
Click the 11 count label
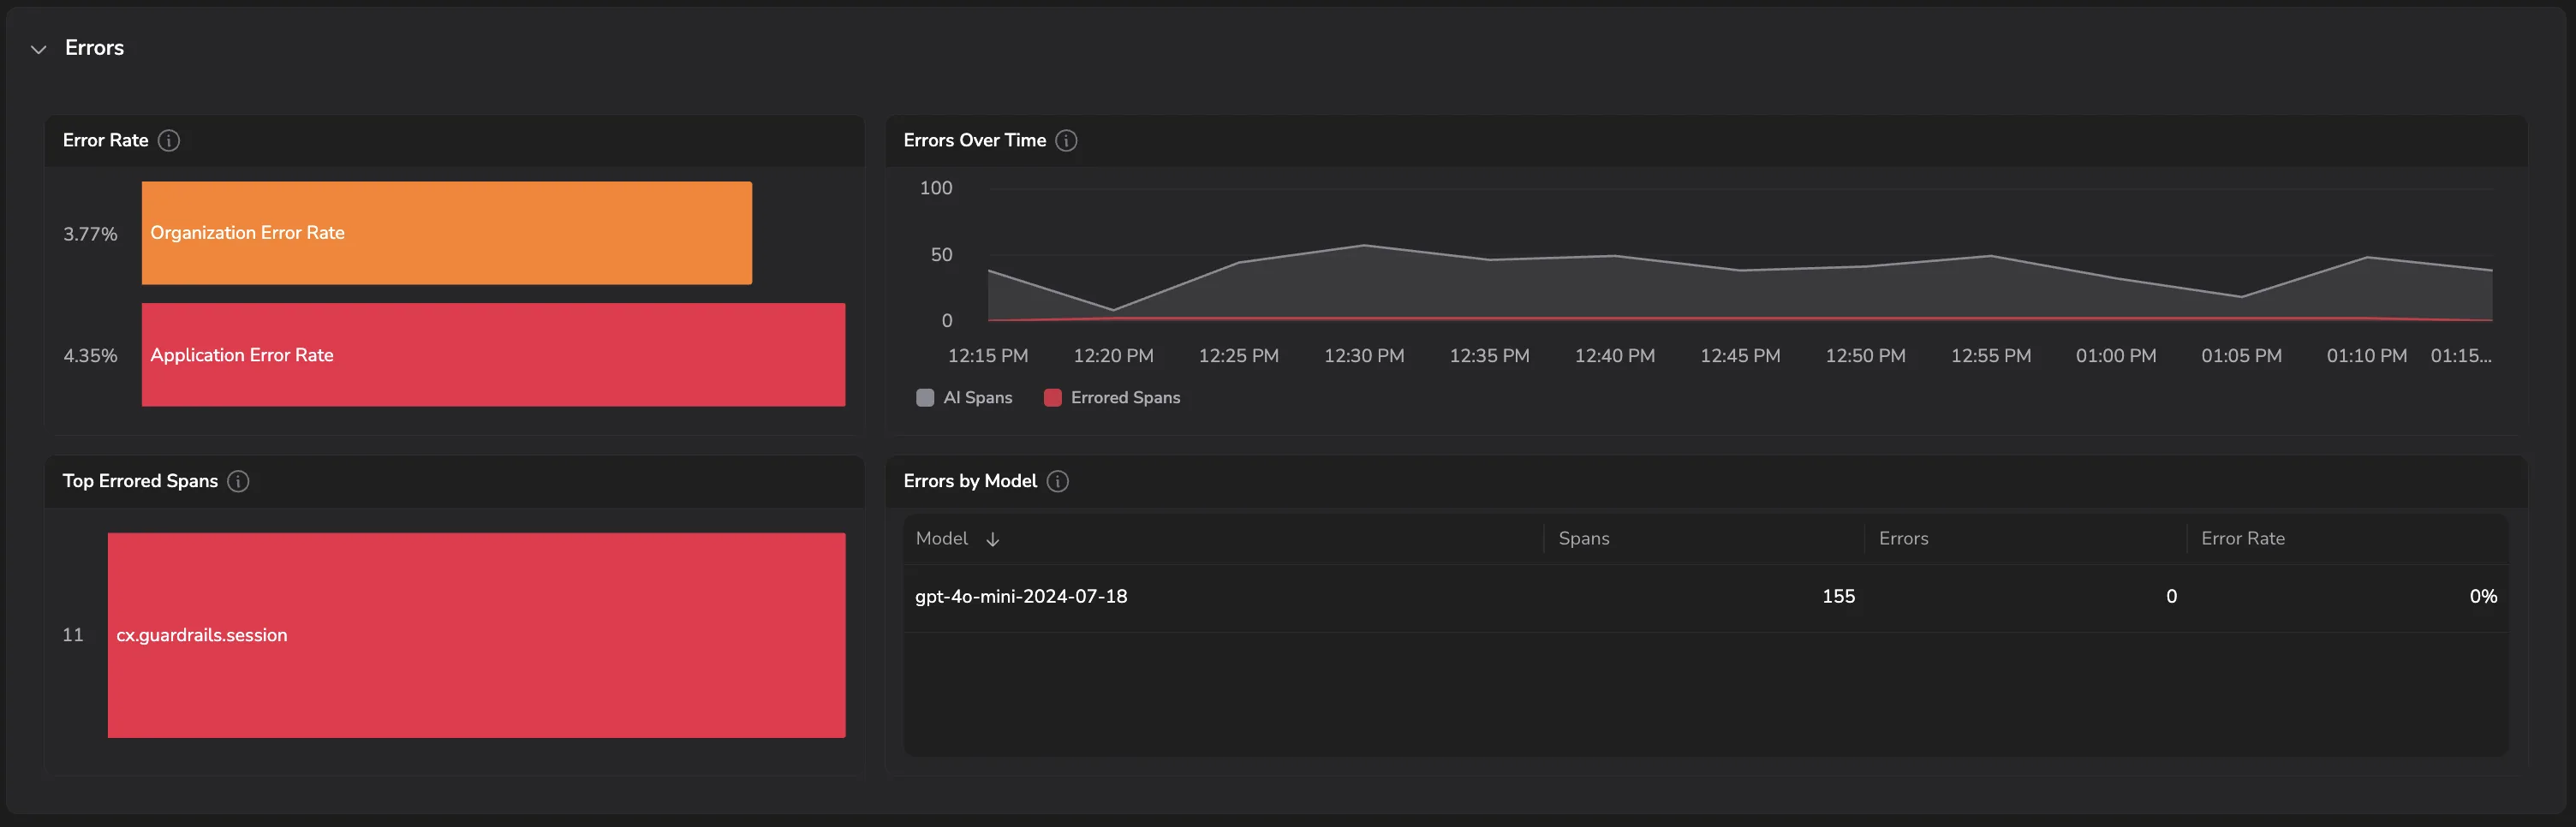pyautogui.click(x=73, y=635)
